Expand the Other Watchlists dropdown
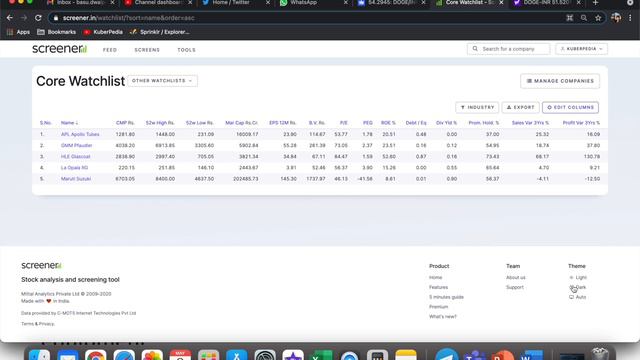The image size is (640, 360). 162,81
